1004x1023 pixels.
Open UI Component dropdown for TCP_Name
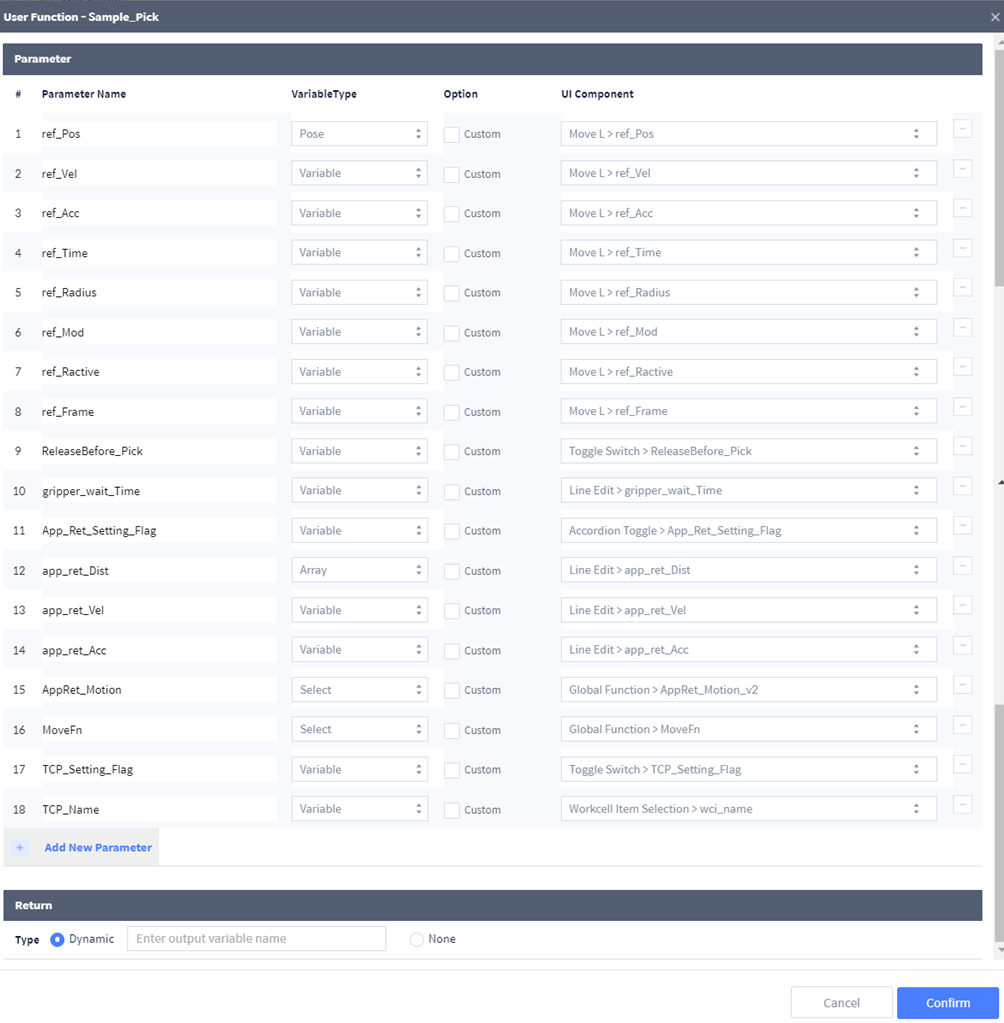pos(748,809)
